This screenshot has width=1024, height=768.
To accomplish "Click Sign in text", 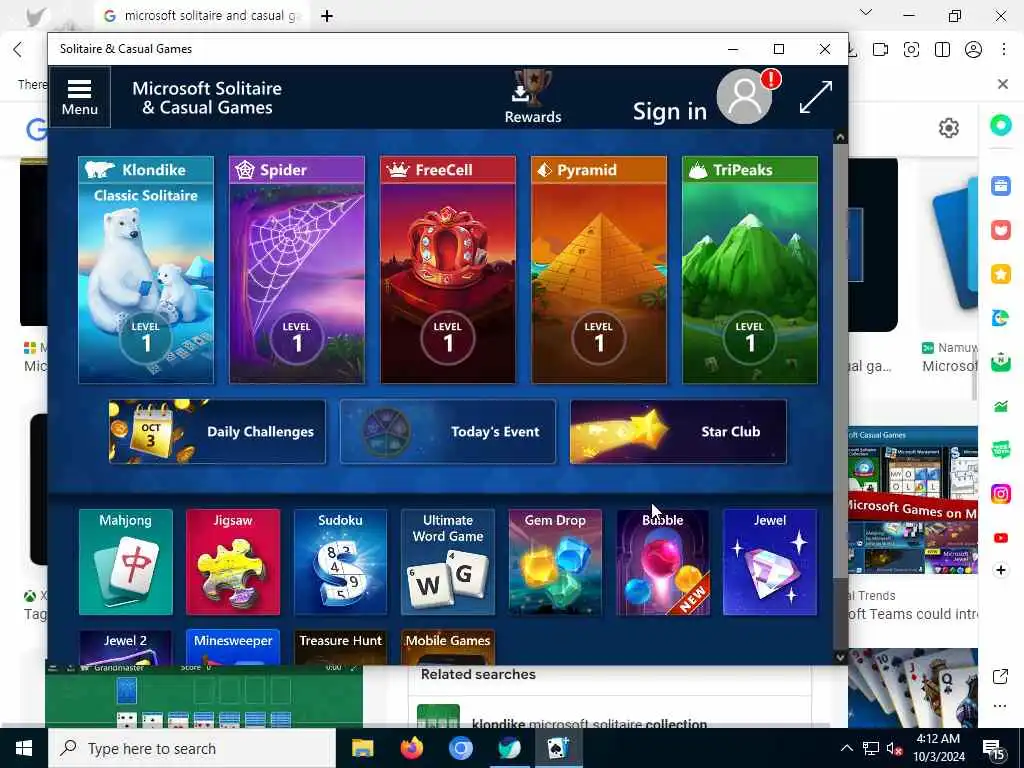I will click(x=670, y=112).
